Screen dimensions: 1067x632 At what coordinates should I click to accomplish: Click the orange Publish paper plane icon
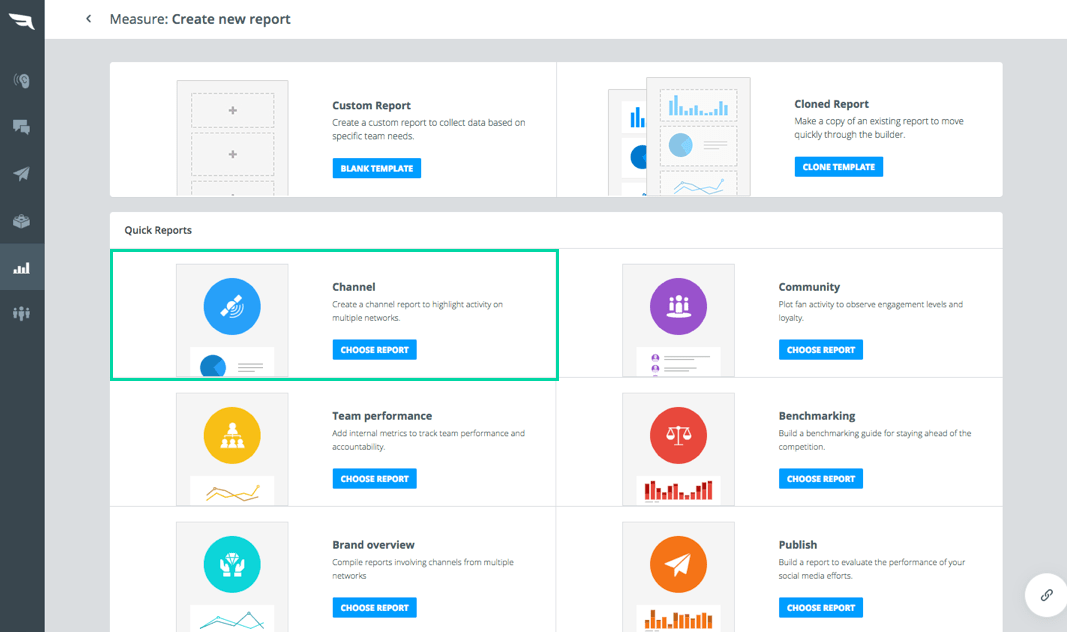[678, 564]
